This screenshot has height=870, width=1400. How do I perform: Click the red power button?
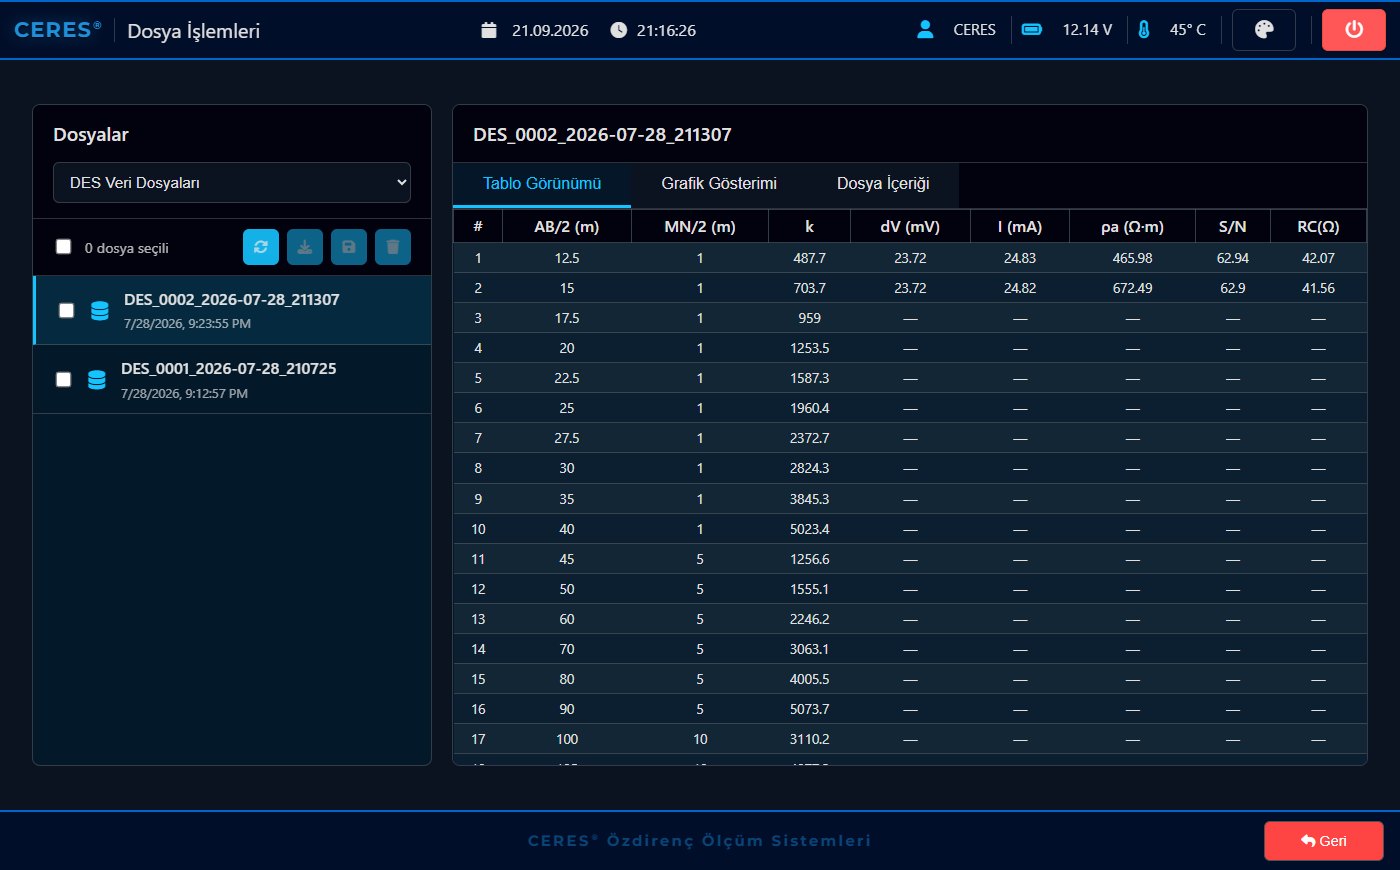tap(1354, 30)
